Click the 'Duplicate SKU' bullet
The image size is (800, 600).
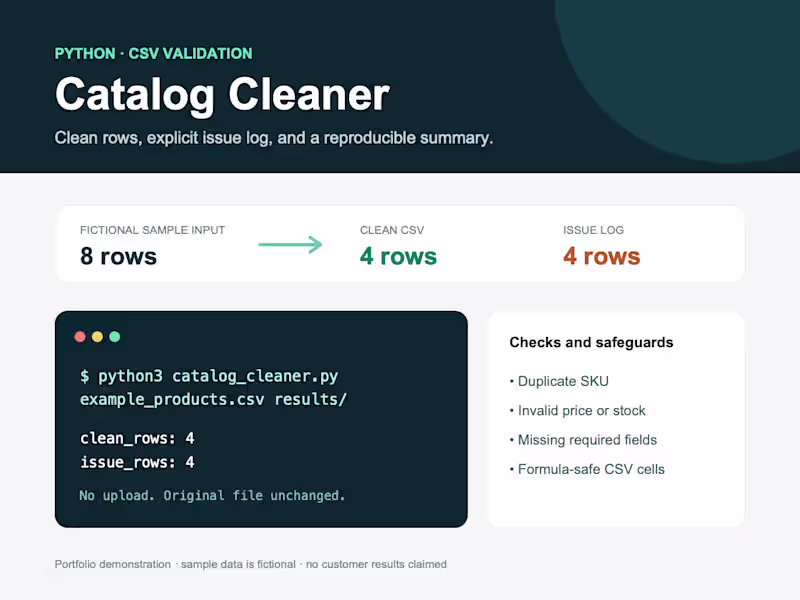559,381
